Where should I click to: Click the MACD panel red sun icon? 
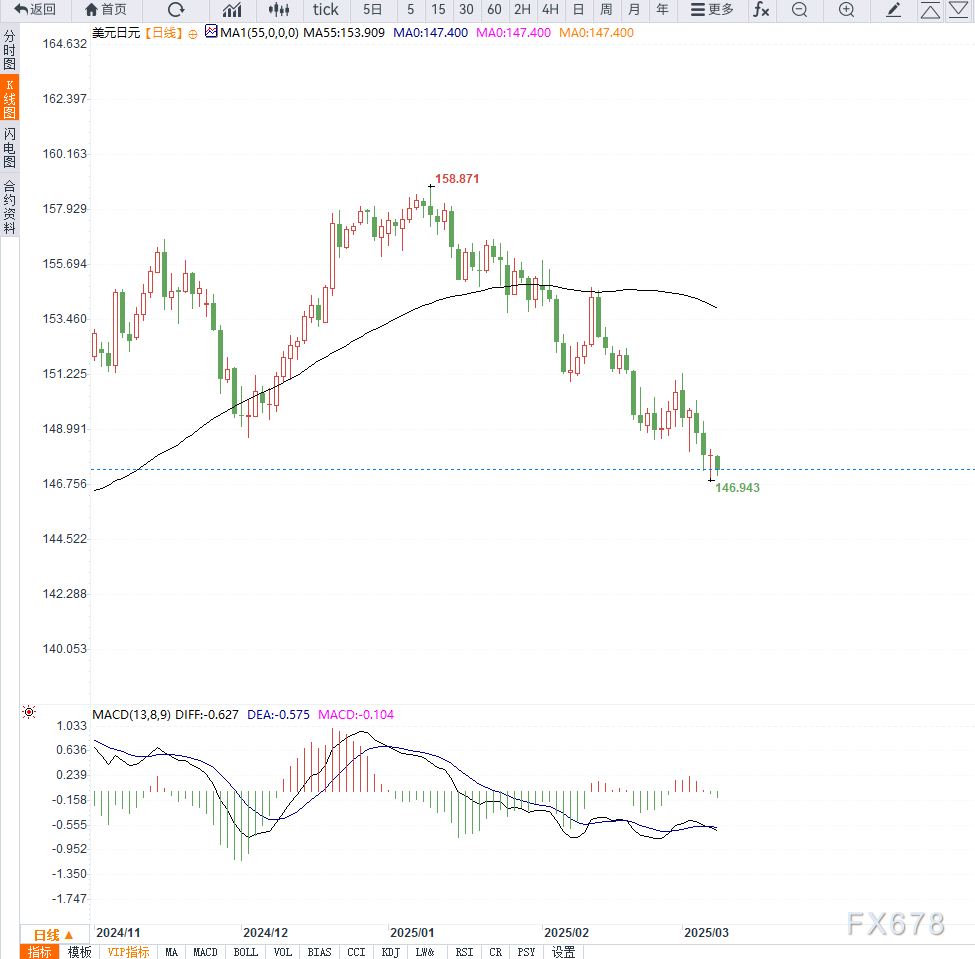(29, 712)
